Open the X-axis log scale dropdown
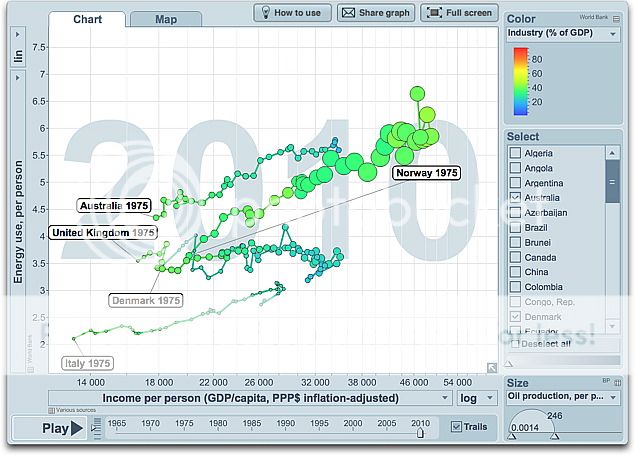635x456 pixels. point(477,398)
